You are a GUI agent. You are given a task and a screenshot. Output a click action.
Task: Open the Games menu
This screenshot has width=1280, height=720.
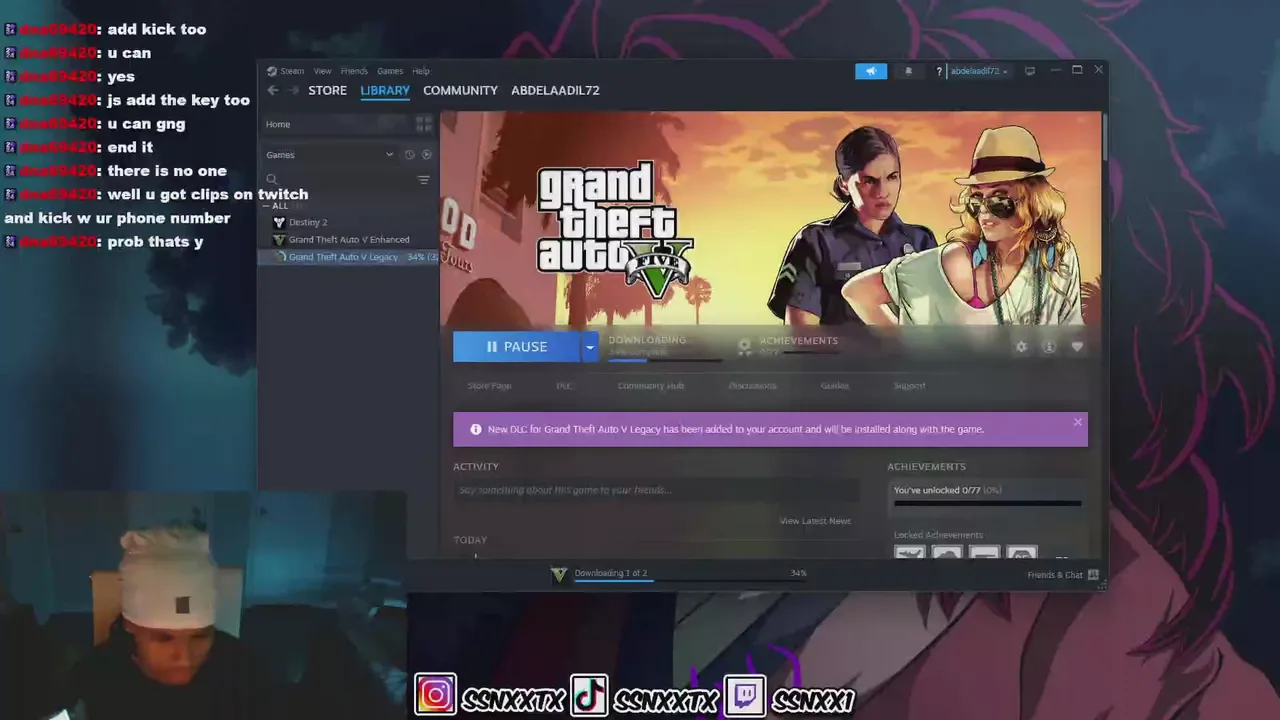coord(390,71)
